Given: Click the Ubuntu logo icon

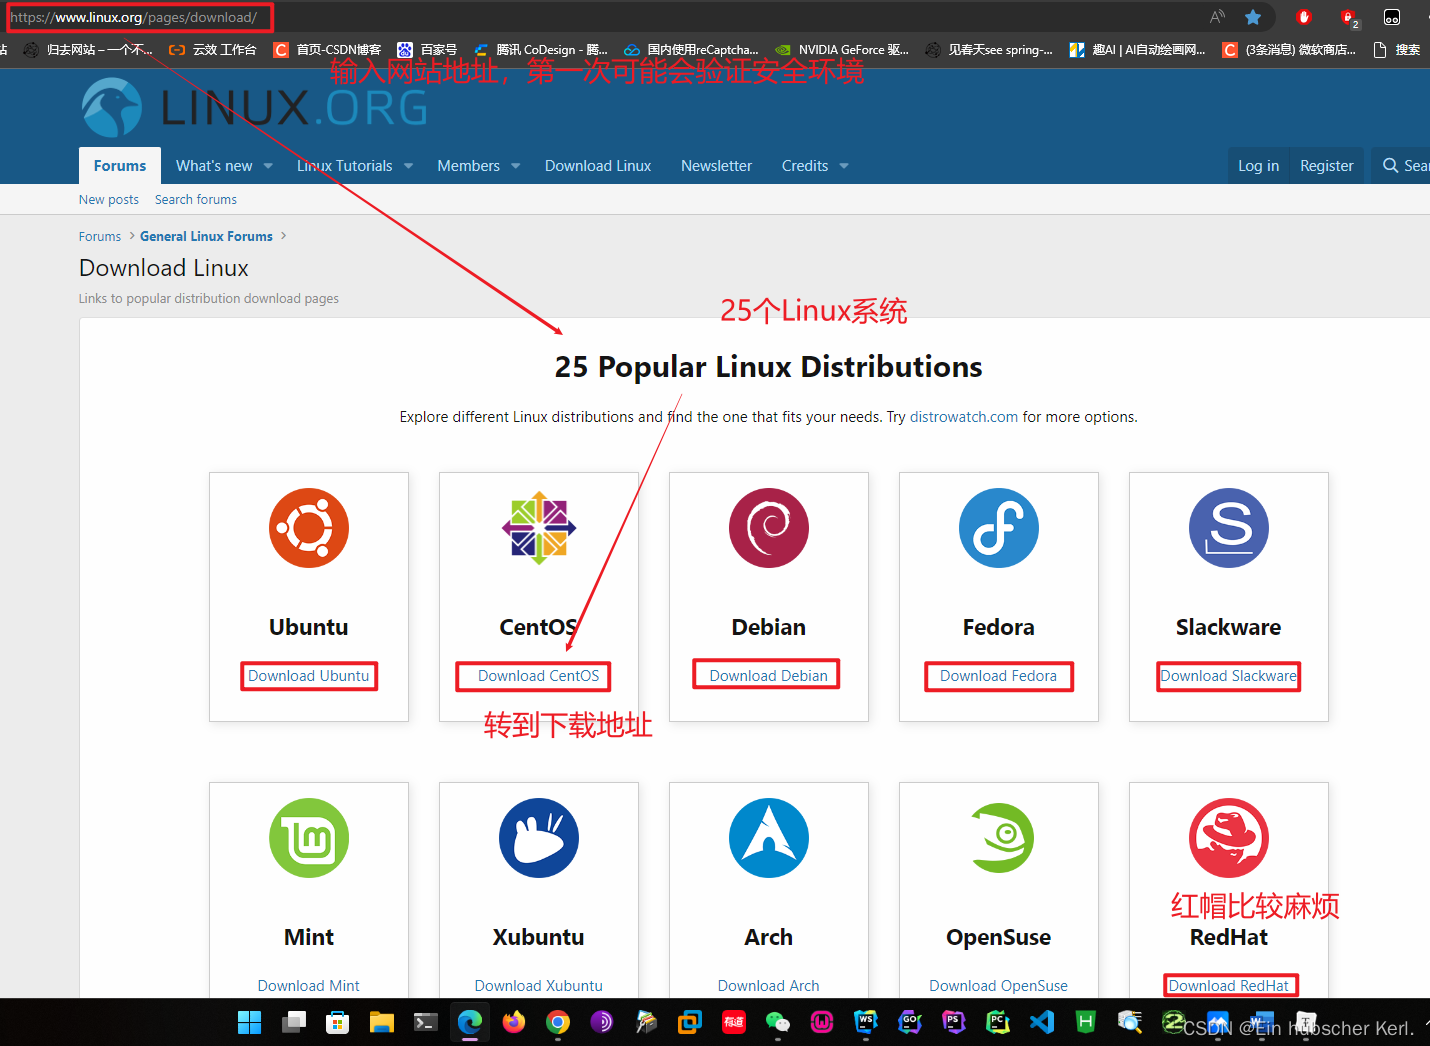Looking at the screenshot, I should coord(309,528).
